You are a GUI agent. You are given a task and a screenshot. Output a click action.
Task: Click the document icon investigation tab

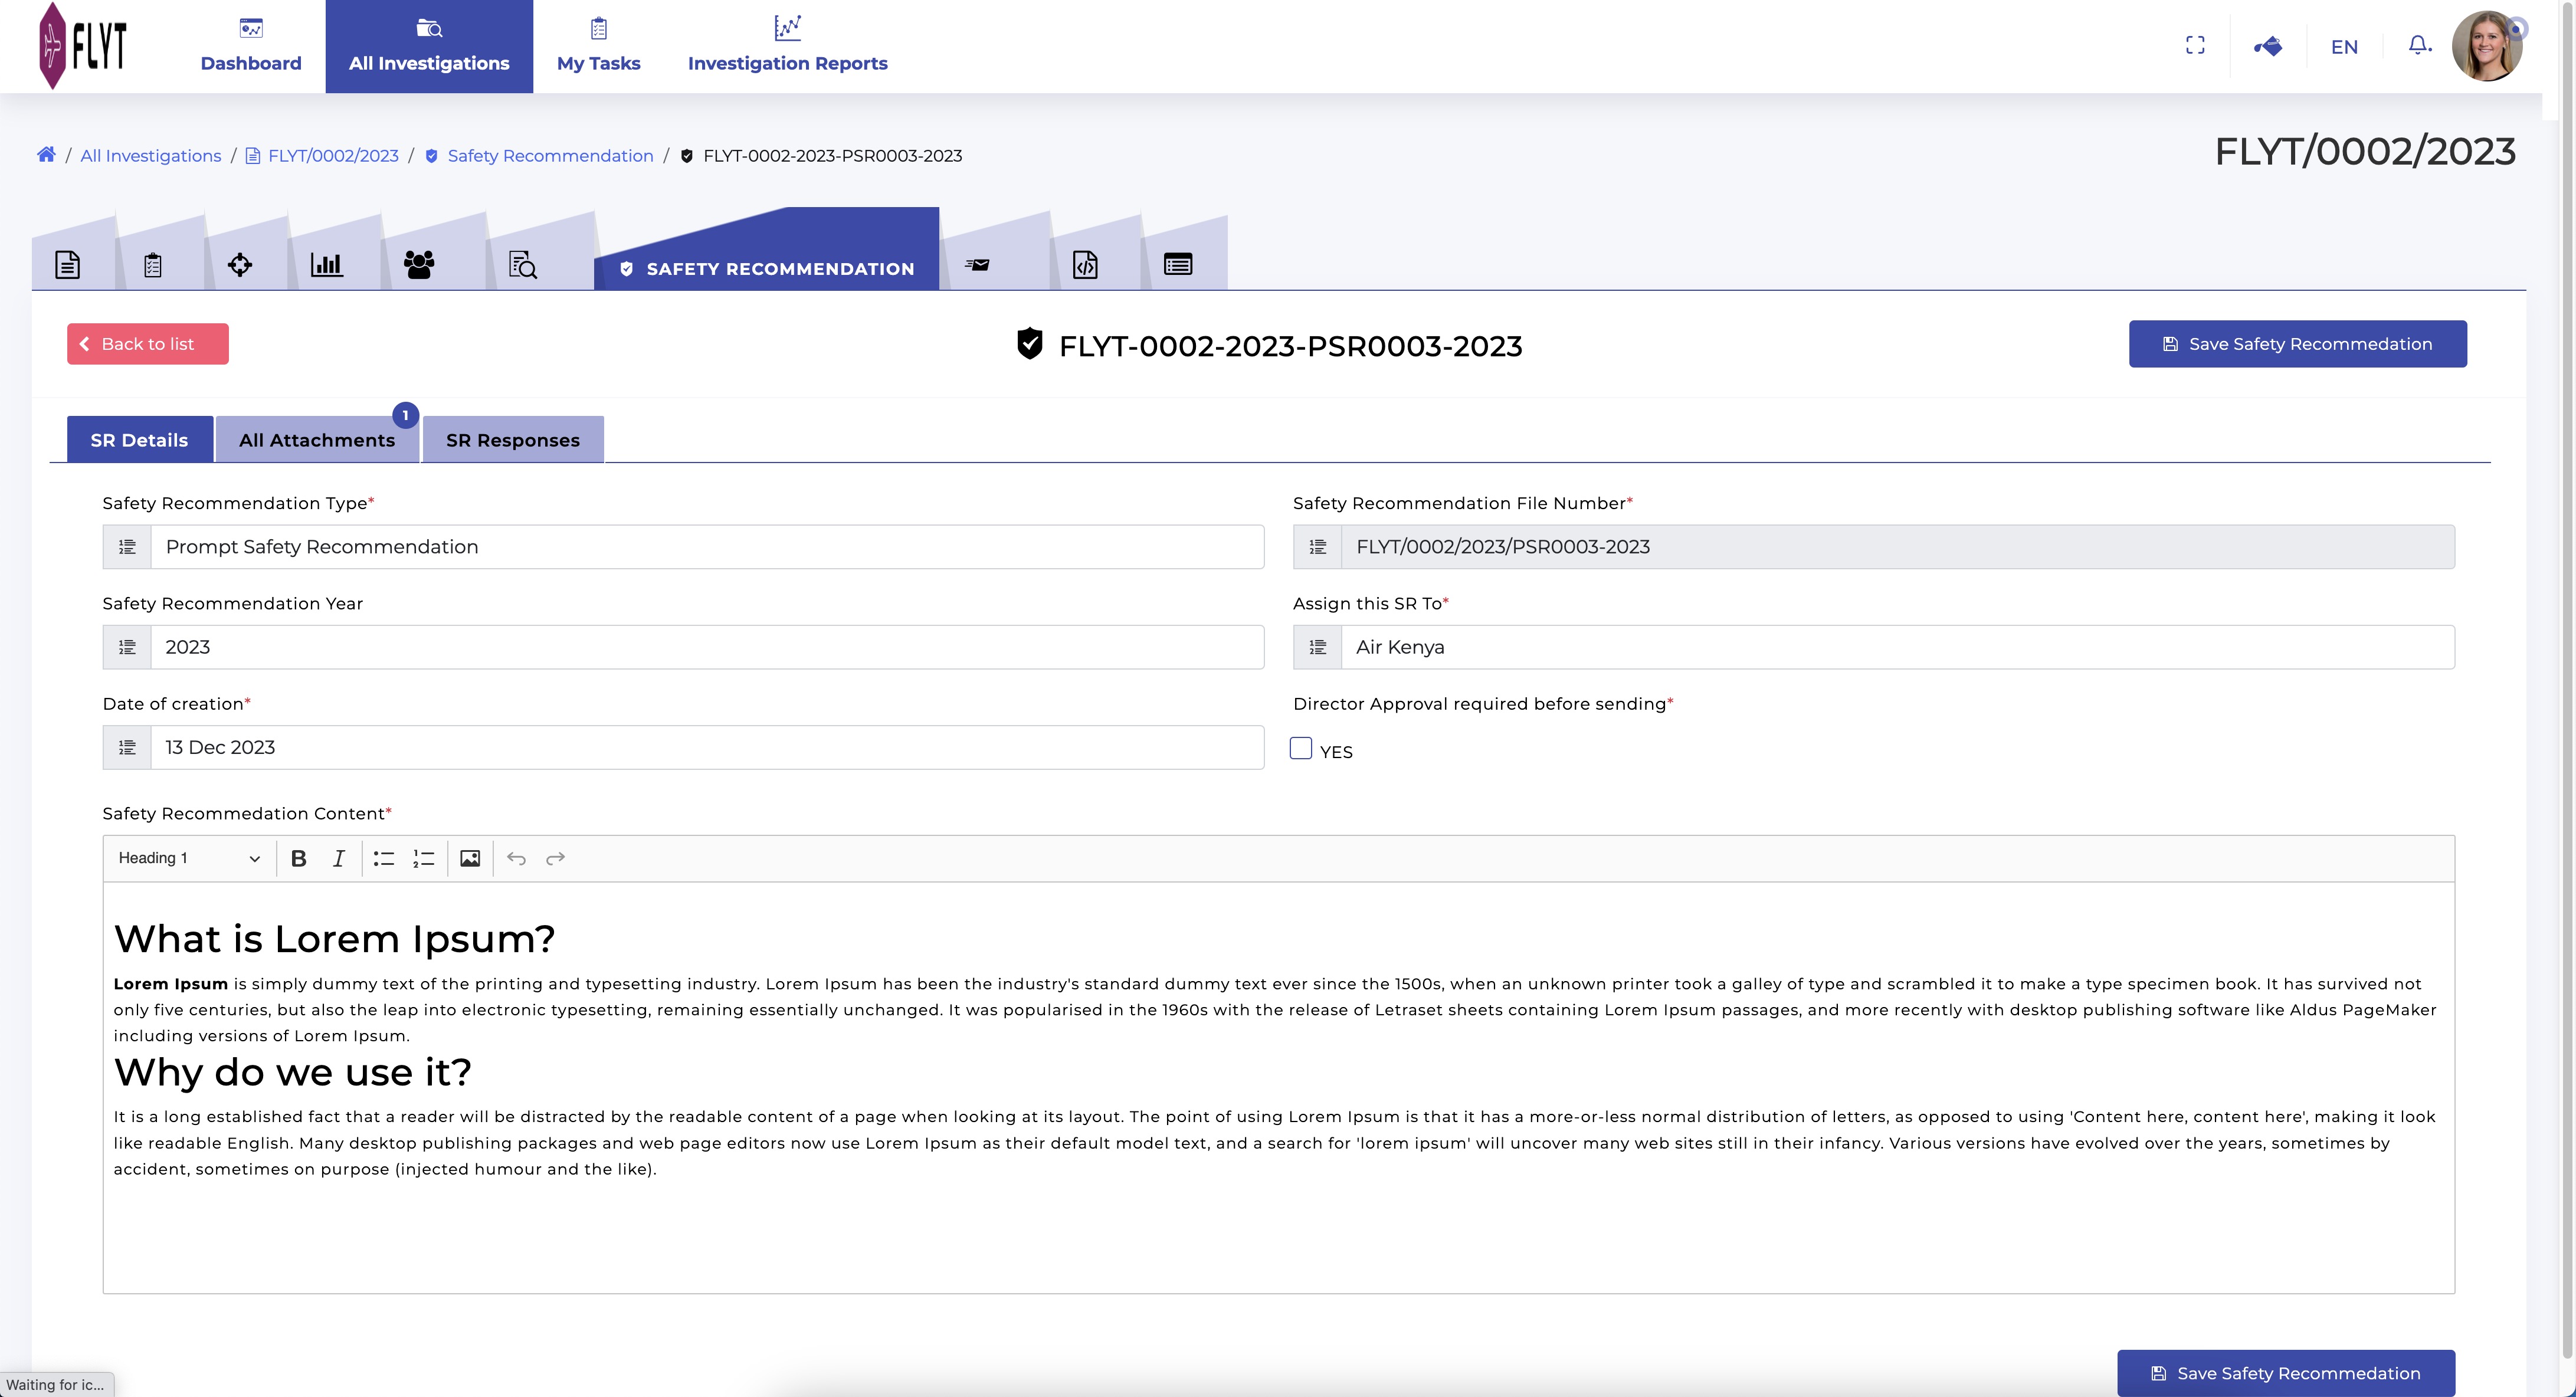click(67, 265)
